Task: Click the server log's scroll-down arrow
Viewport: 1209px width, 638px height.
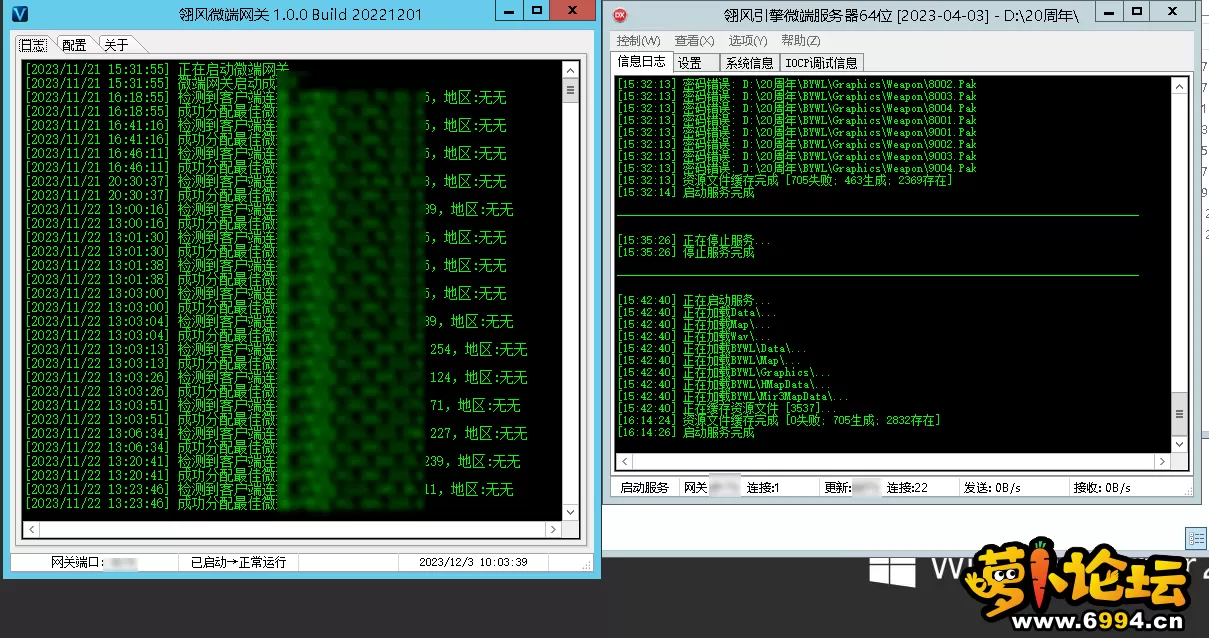Action: click(1179, 444)
